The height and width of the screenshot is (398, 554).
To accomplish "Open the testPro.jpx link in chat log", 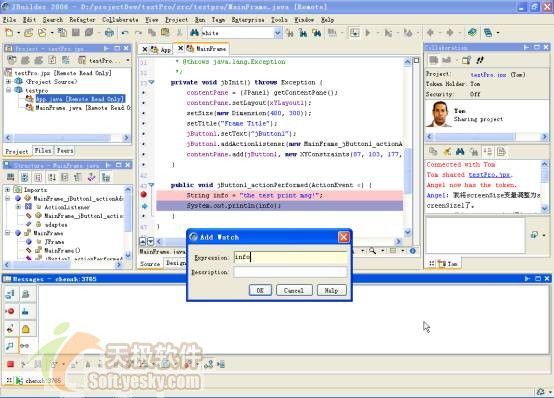I will [x=489, y=175].
